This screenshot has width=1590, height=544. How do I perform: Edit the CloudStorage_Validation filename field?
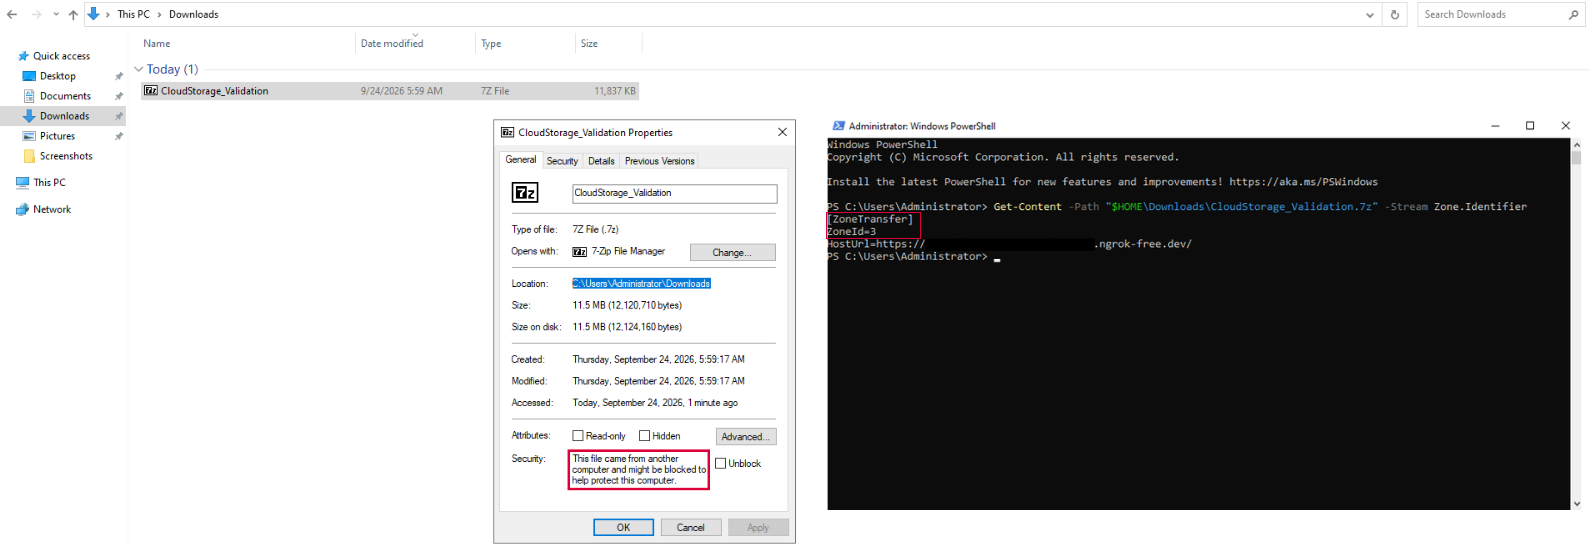674,193
